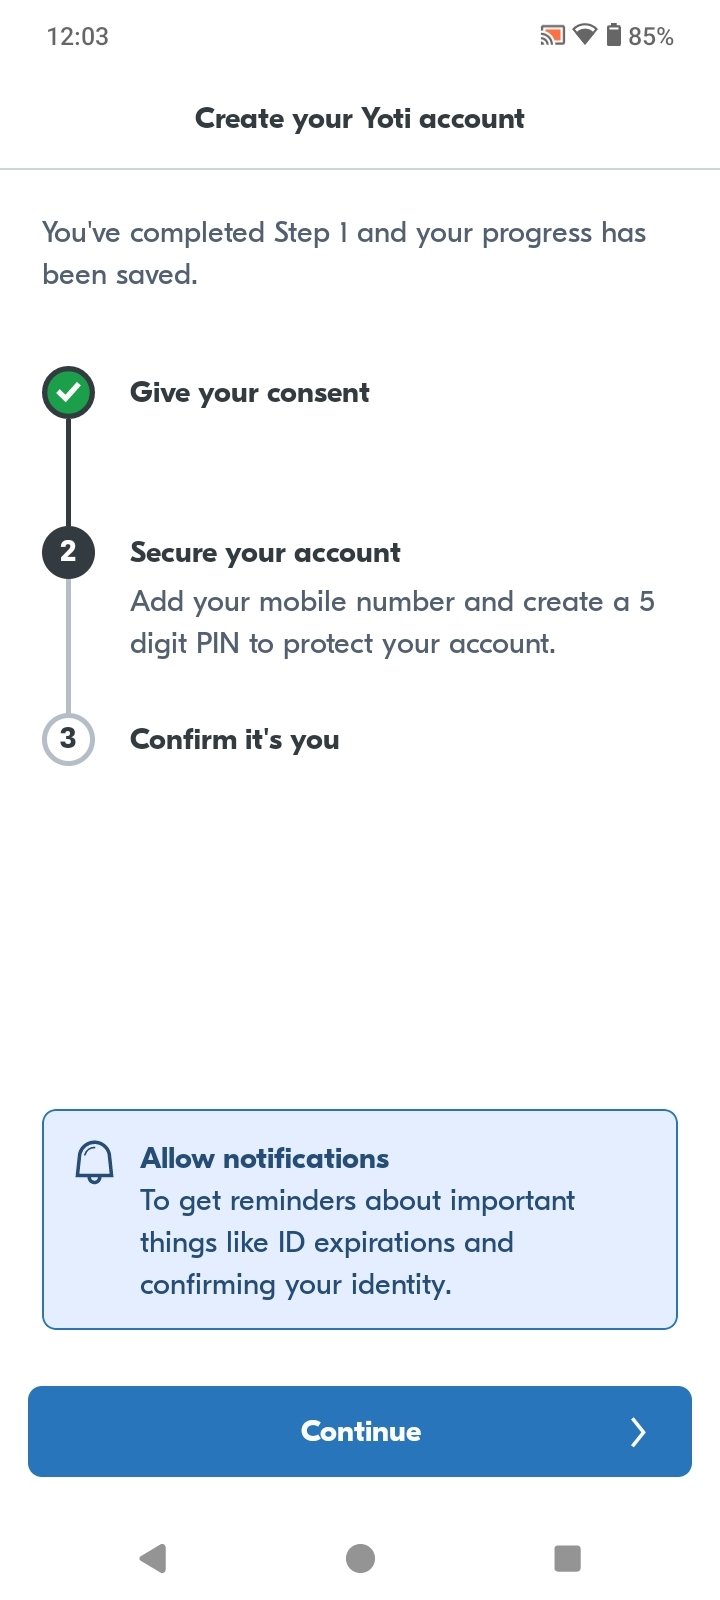Tap the Create your Yoti account title
Image resolution: width=720 pixels, height=1600 pixels.
[360, 119]
